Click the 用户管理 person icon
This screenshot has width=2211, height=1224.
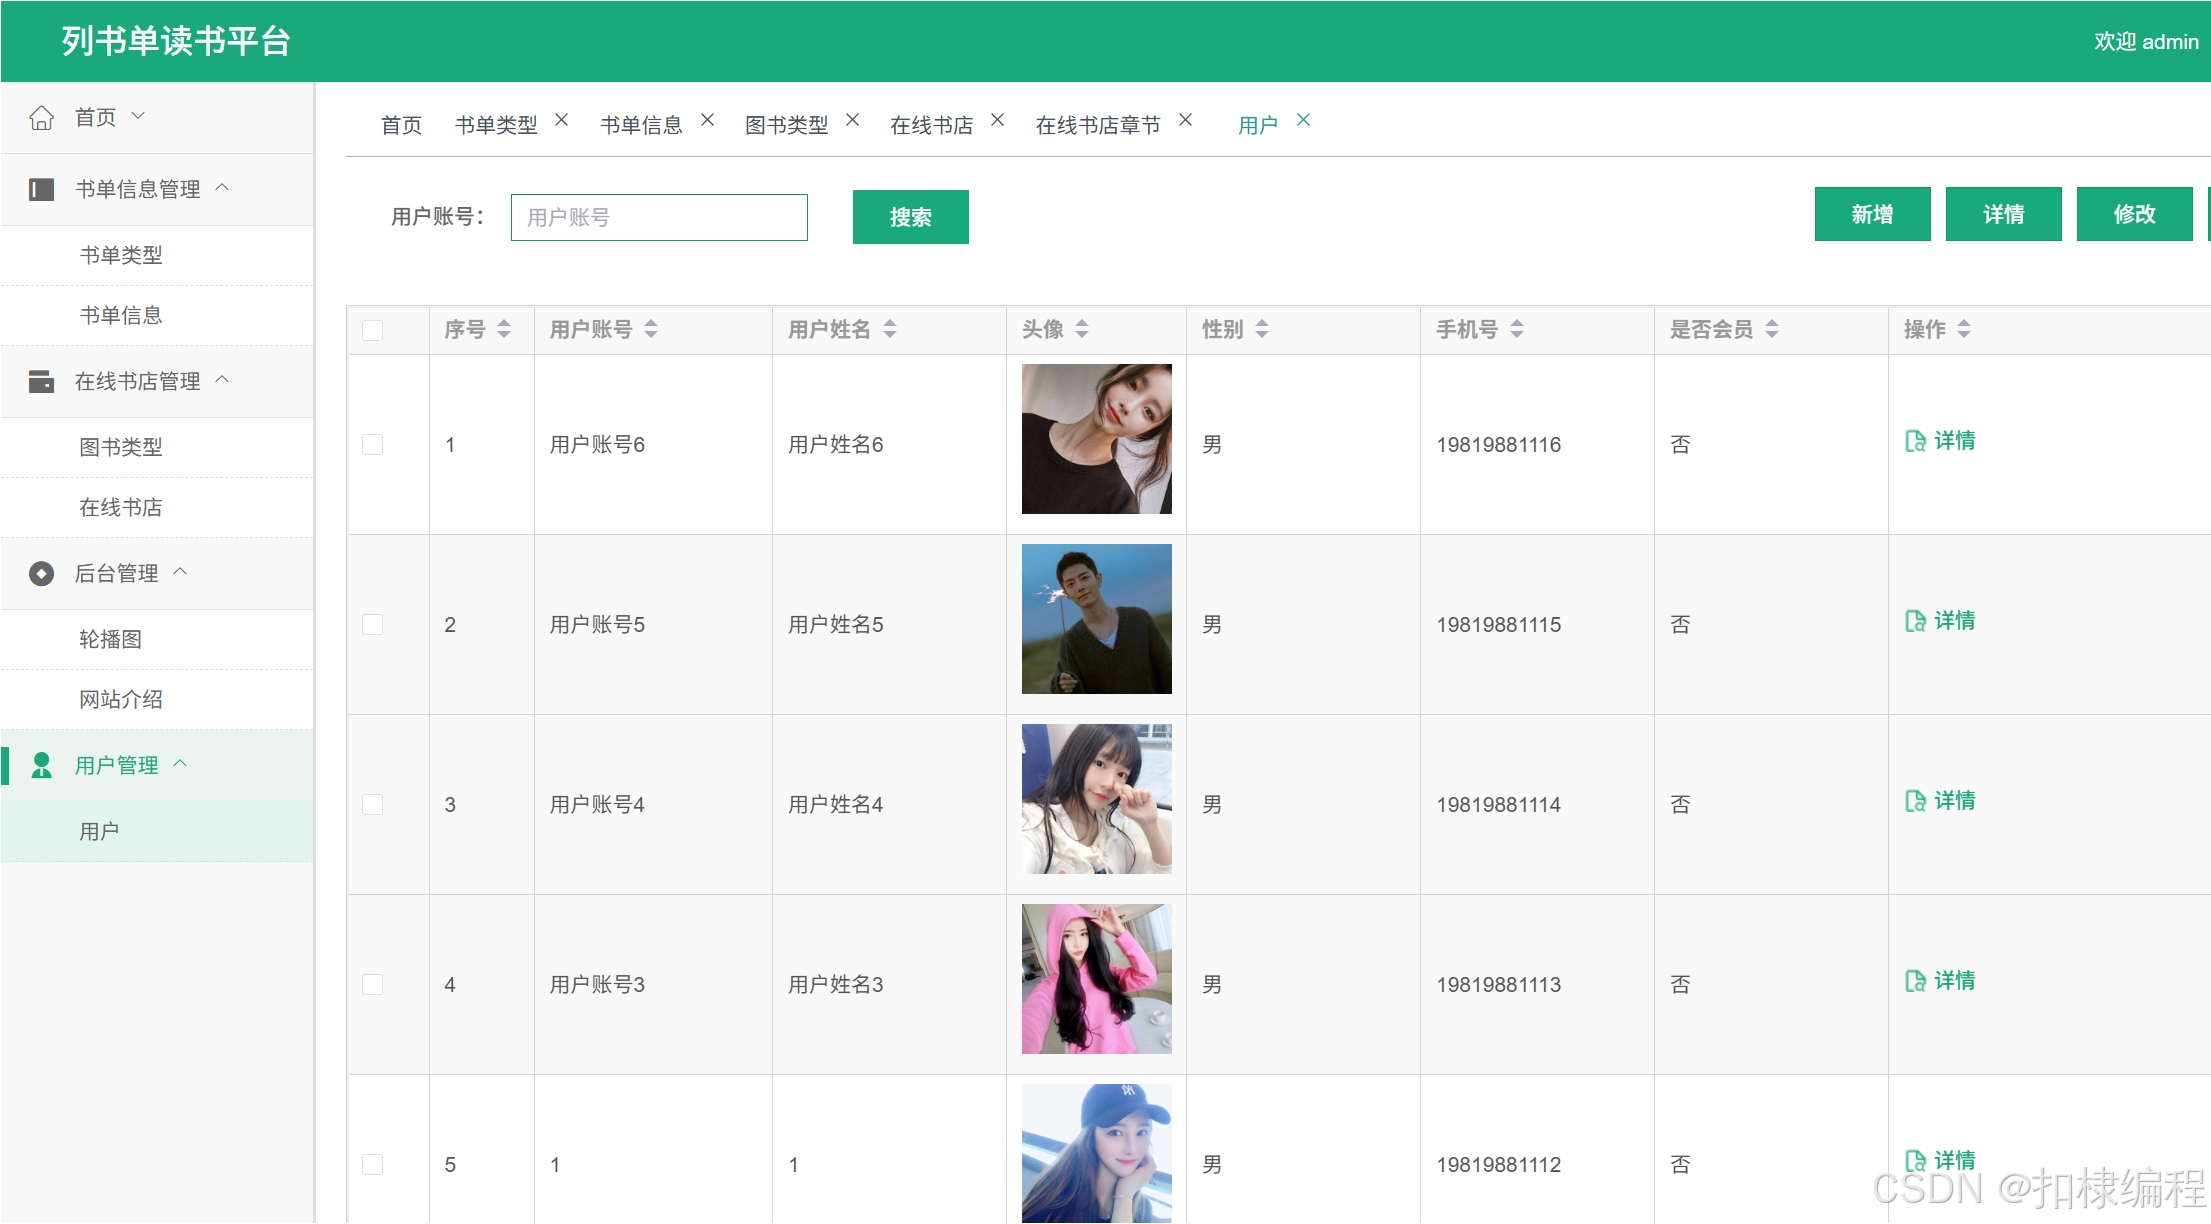pyautogui.click(x=41, y=765)
